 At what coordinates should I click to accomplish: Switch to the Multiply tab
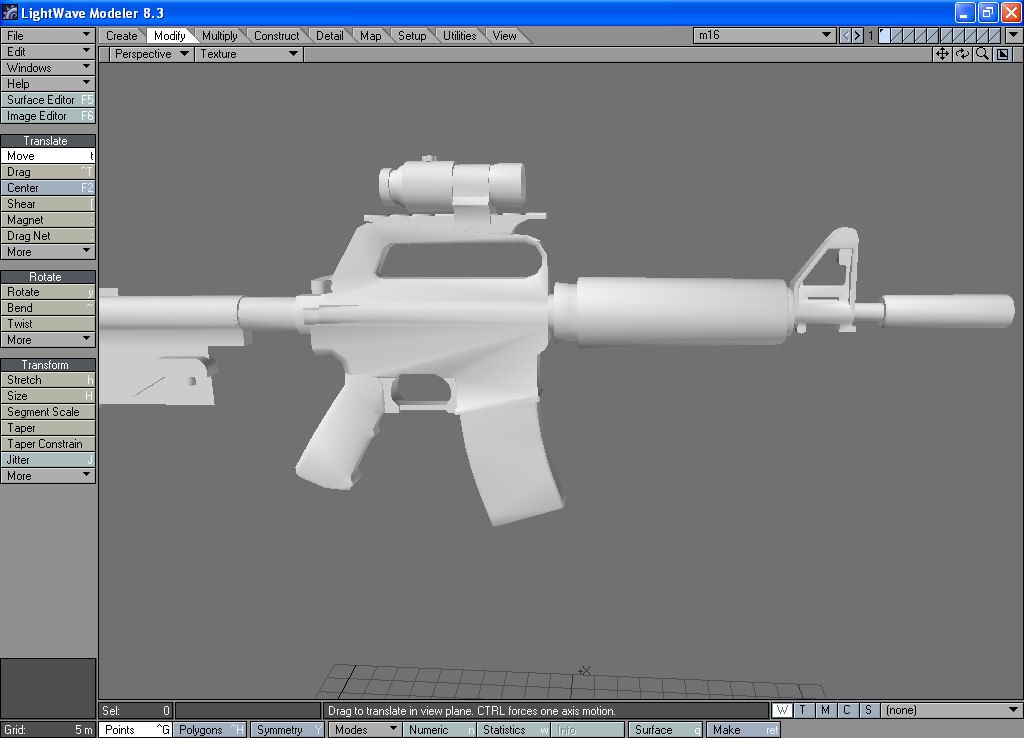point(219,34)
